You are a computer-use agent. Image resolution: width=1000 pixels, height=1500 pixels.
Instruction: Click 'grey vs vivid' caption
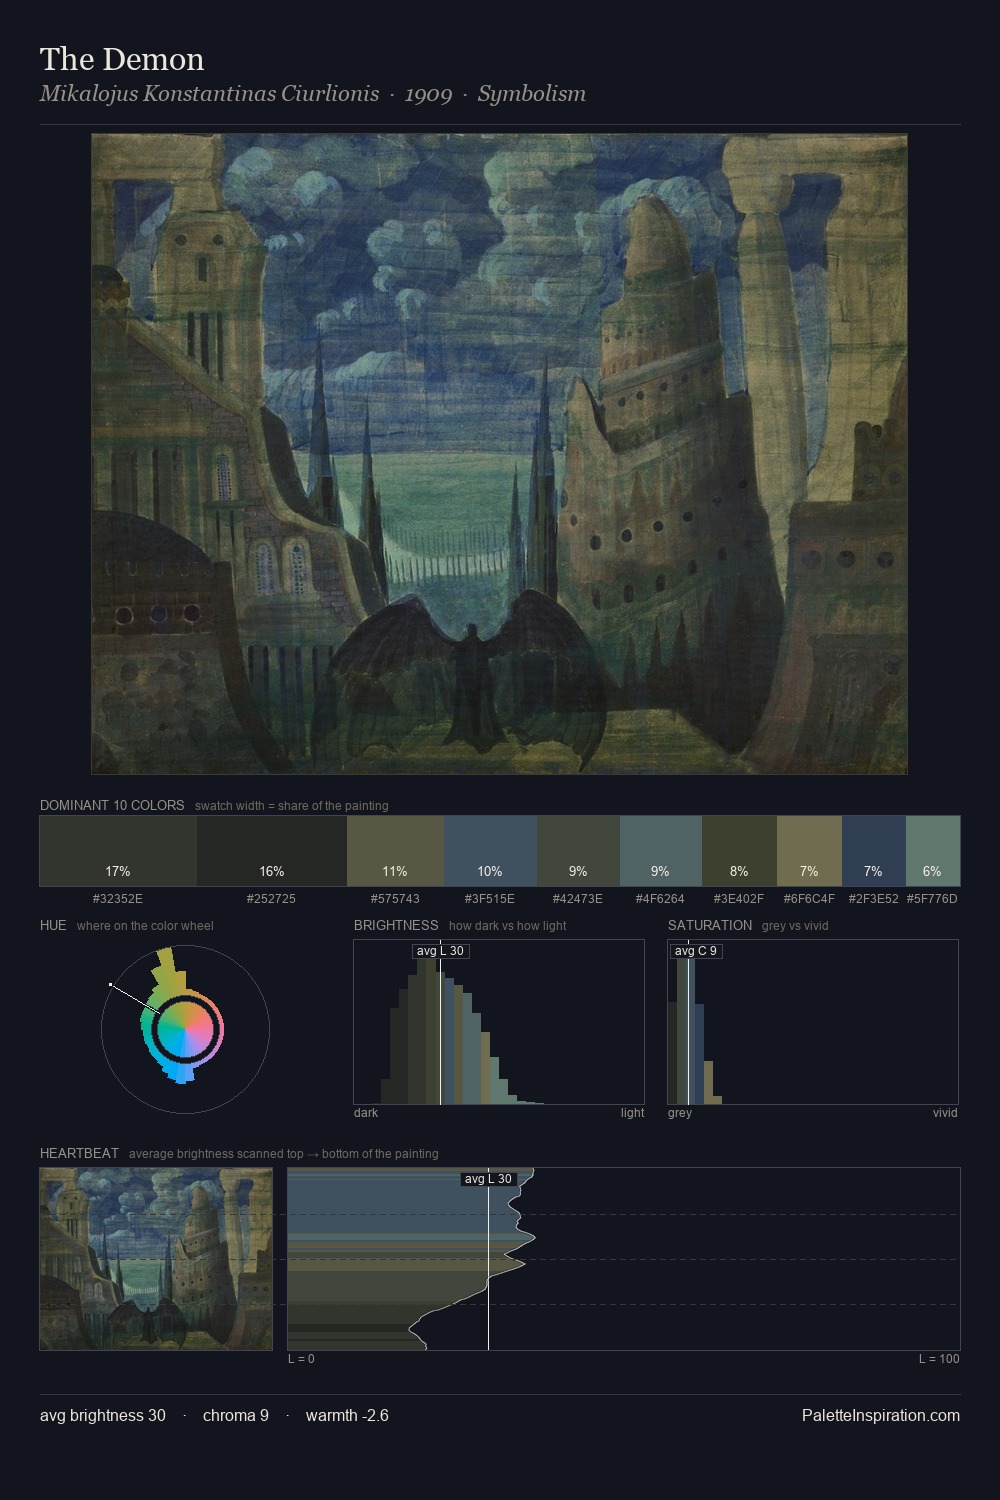pos(795,926)
